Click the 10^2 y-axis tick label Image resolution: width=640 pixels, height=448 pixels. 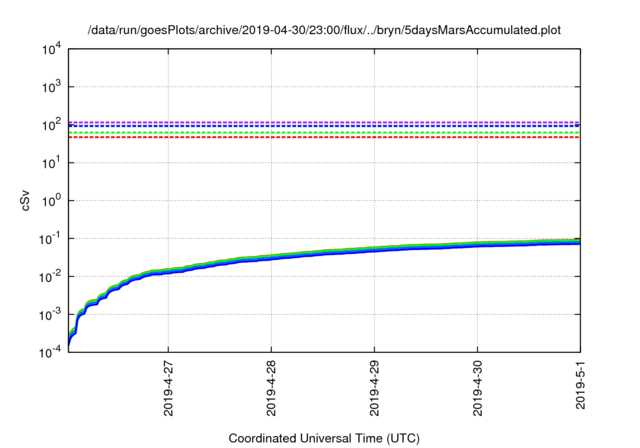(51, 125)
